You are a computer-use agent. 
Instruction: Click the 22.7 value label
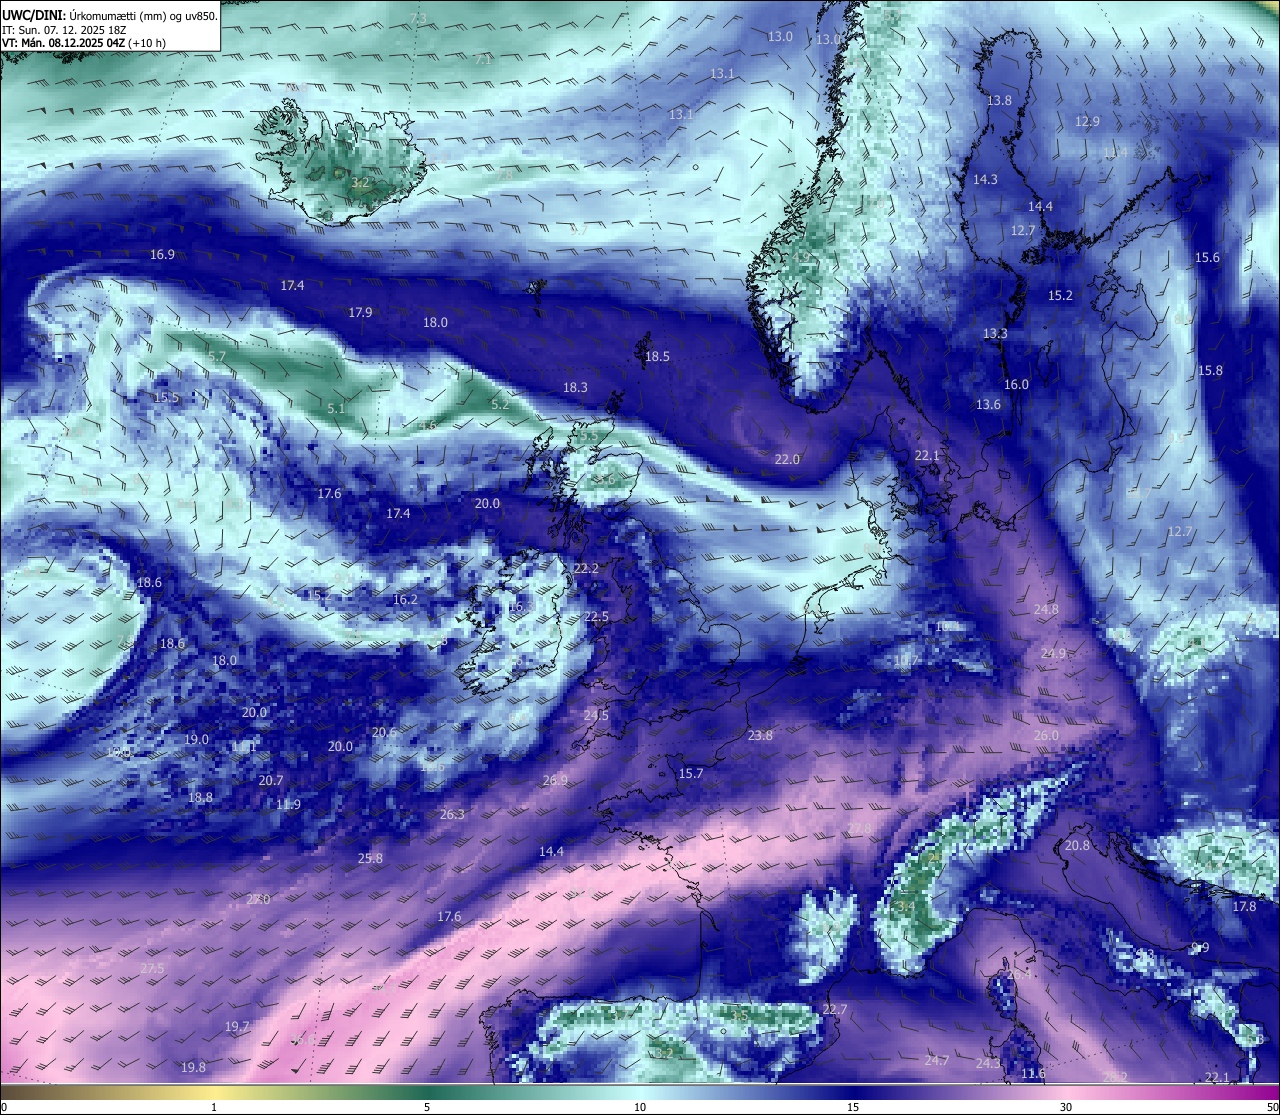tap(835, 1010)
